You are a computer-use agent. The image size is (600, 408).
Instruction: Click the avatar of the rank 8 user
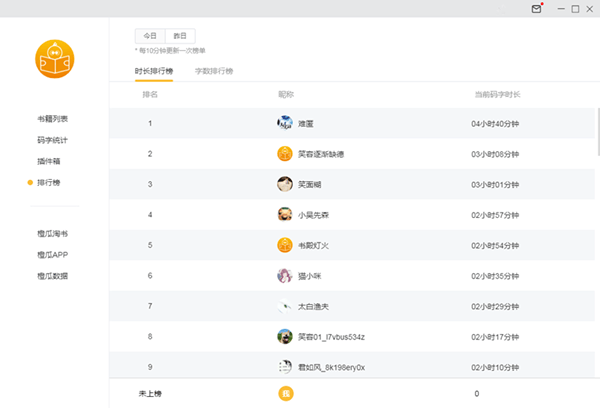pos(285,337)
